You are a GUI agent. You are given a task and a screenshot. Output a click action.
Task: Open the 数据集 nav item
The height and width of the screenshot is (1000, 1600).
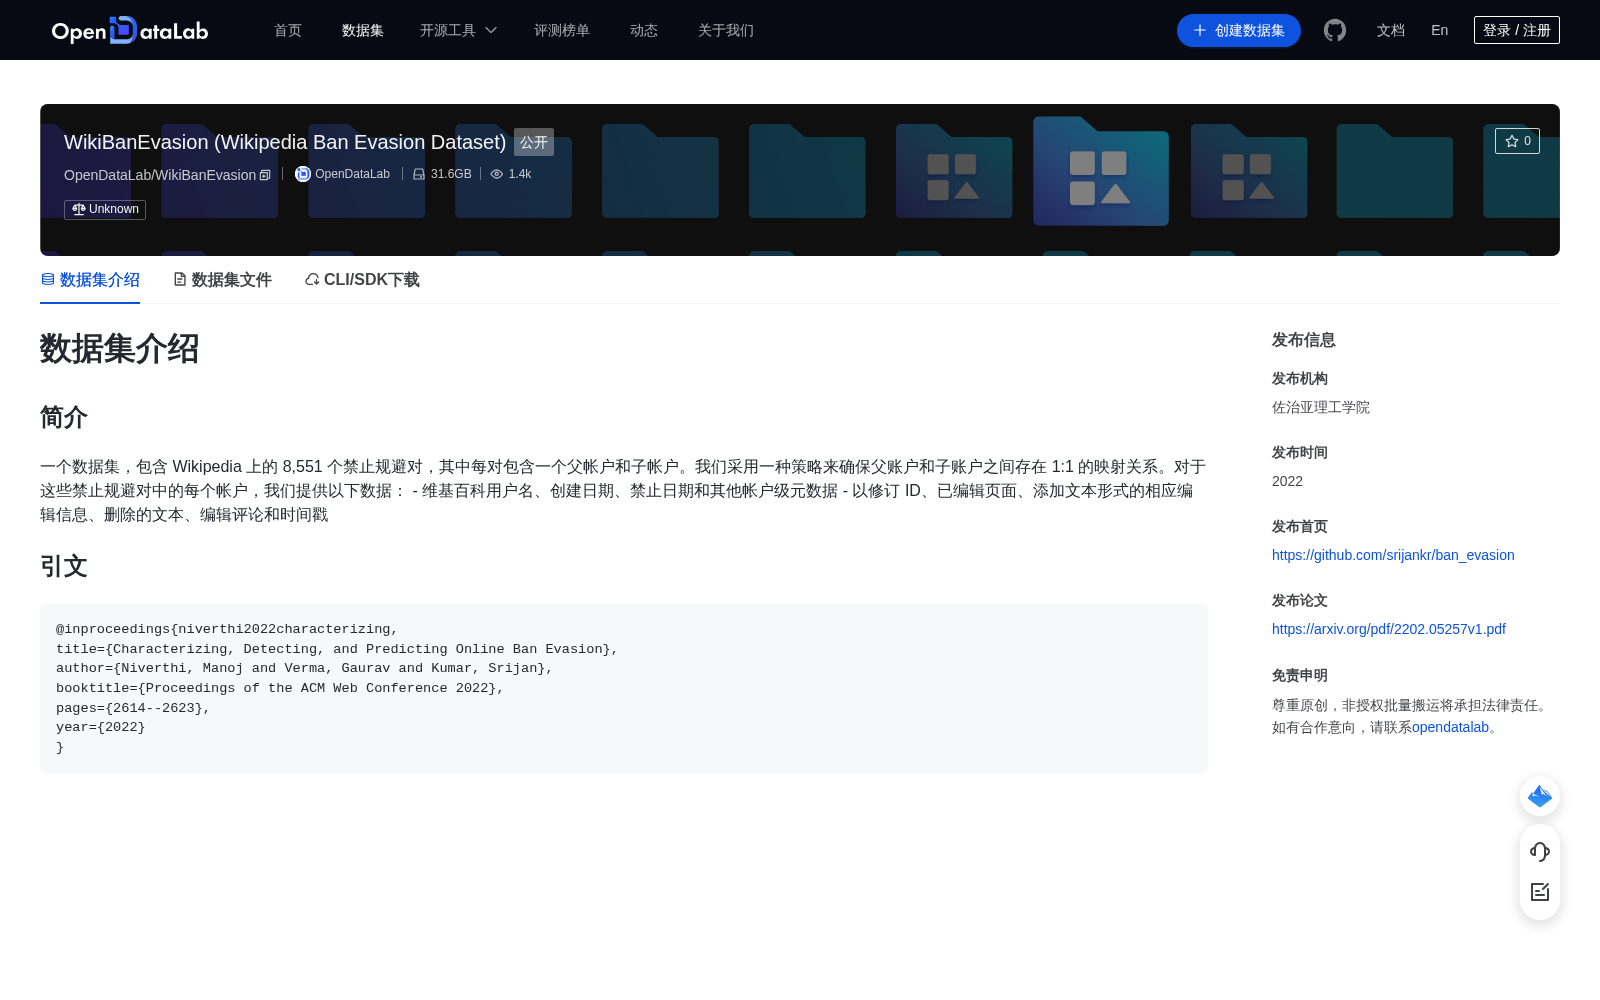(363, 30)
